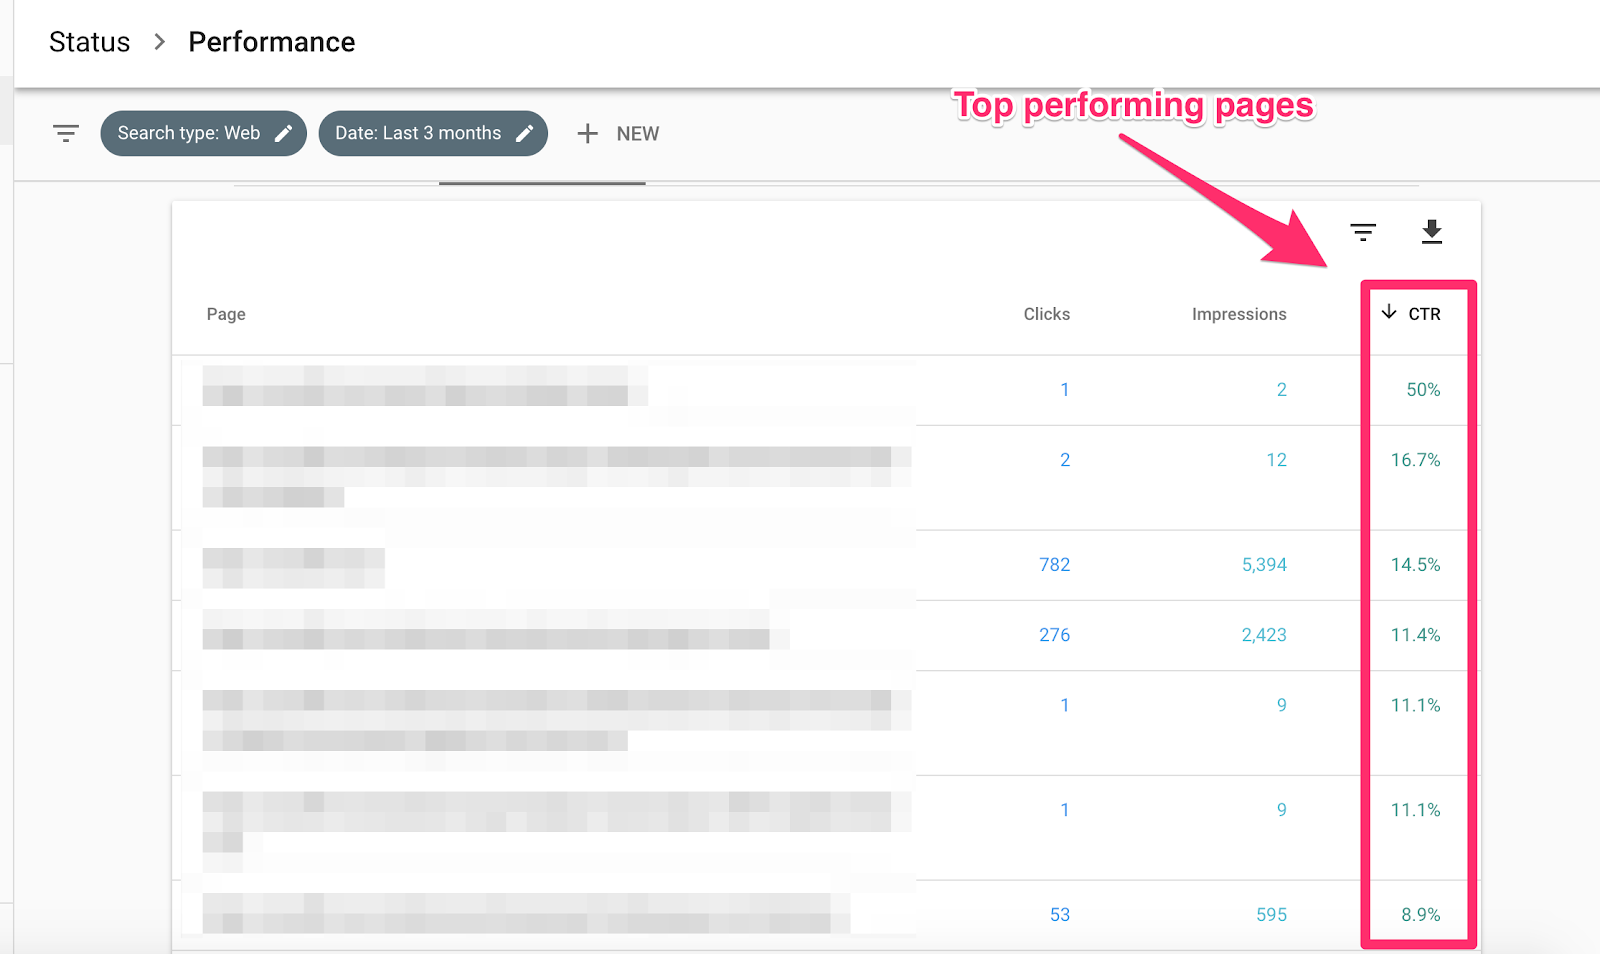Open the Date: Last 3 months chip
The image size is (1600, 954).
(x=418, y=134)
